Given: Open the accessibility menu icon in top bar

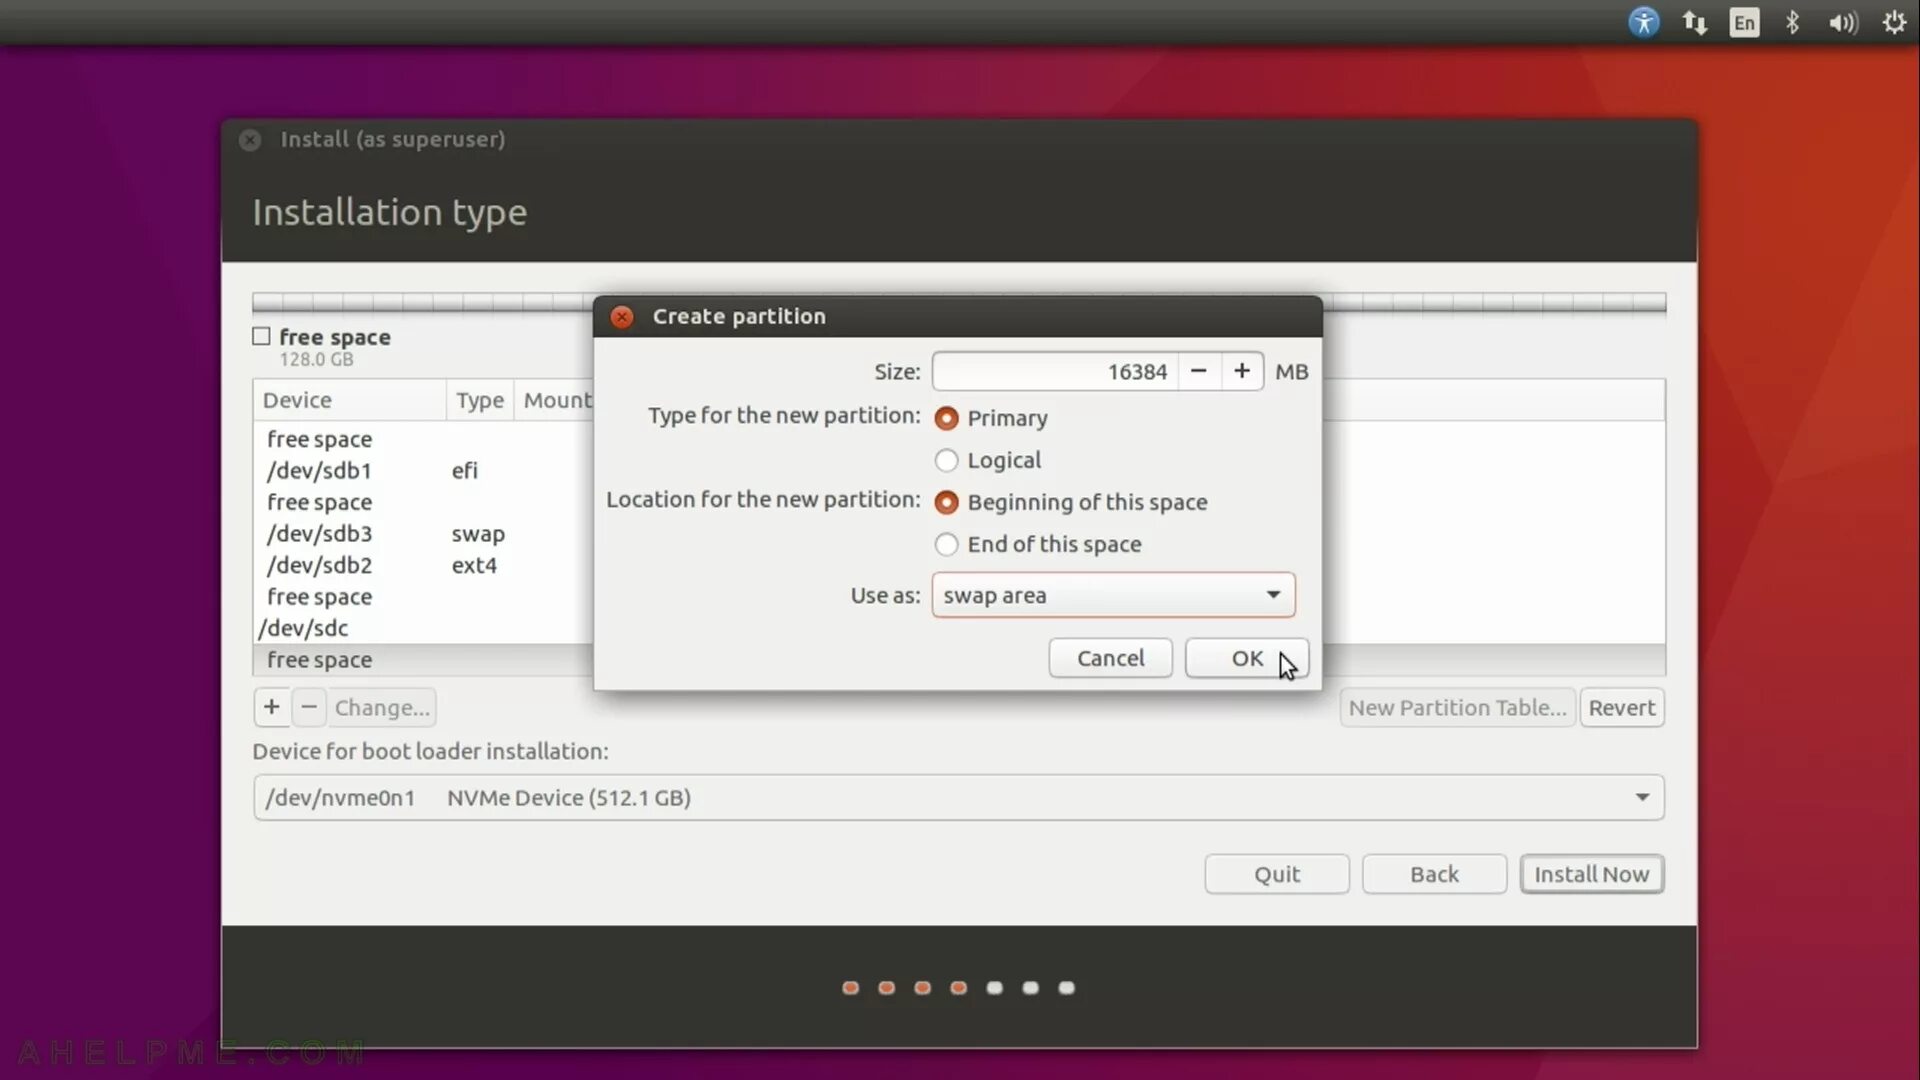Looking at the screenshot, I should pos(1643,22).
